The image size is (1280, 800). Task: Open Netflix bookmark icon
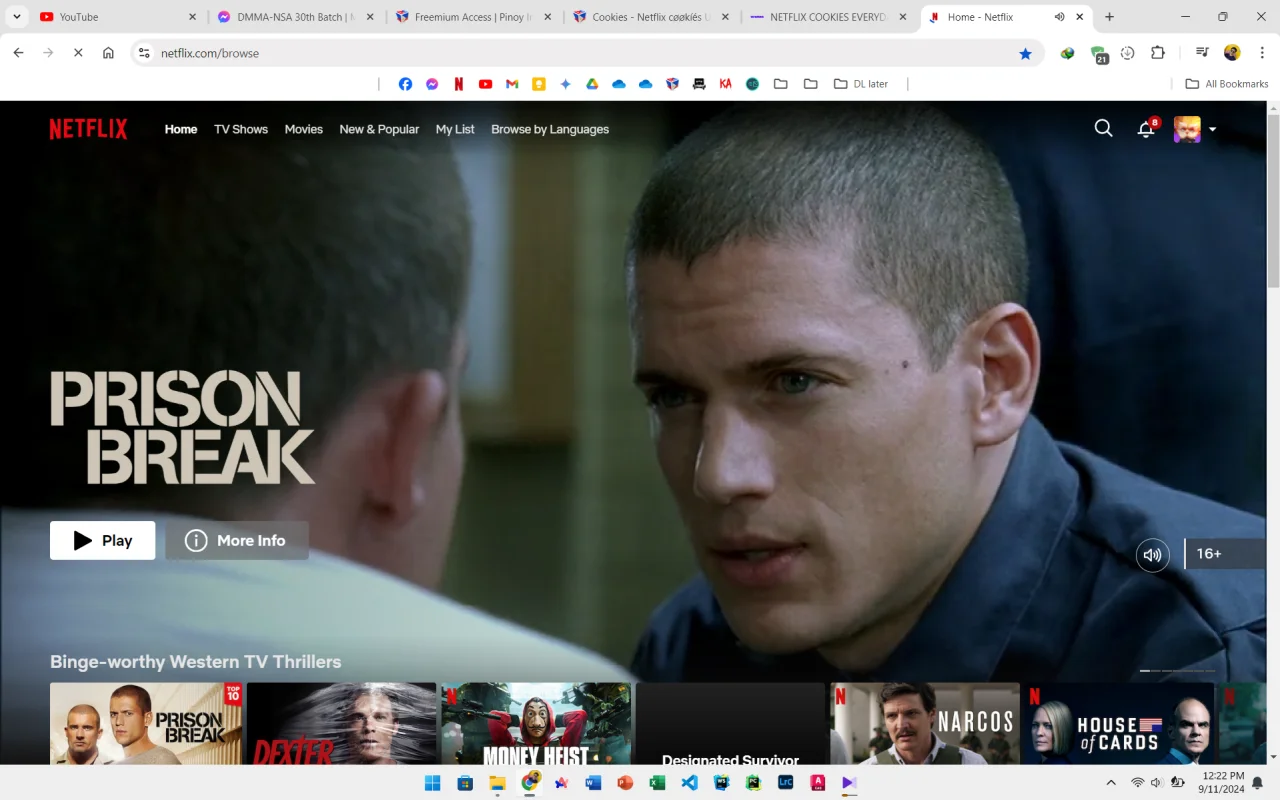pos(459,84)
